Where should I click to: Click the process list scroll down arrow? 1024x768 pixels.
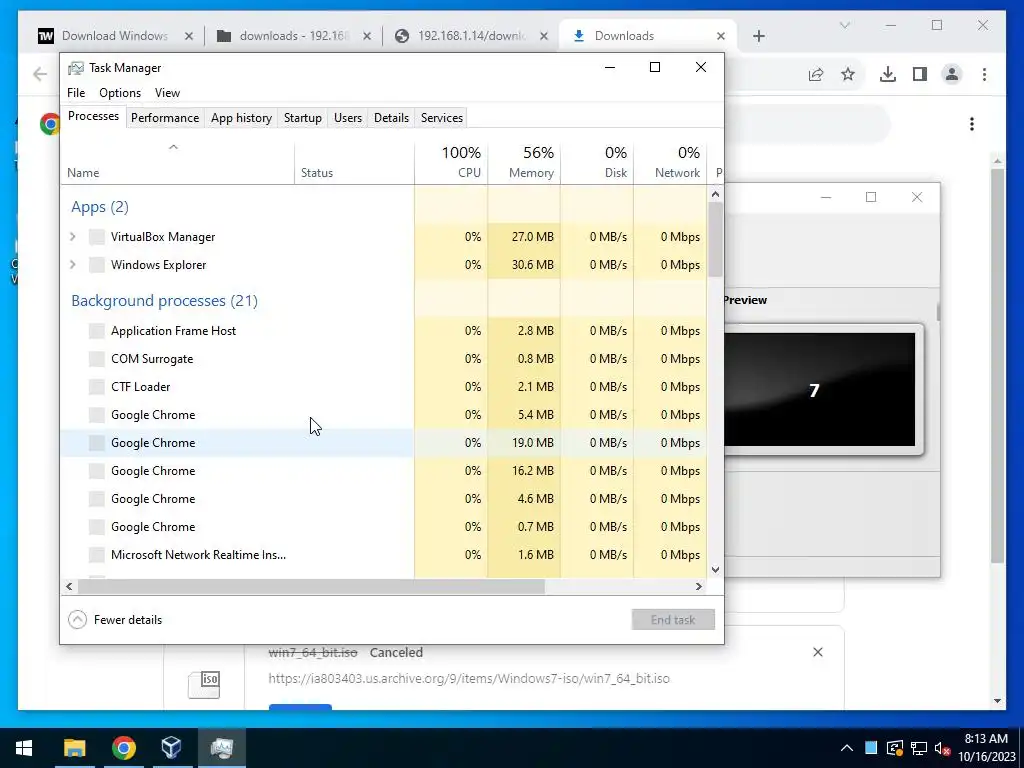(715, 569)
